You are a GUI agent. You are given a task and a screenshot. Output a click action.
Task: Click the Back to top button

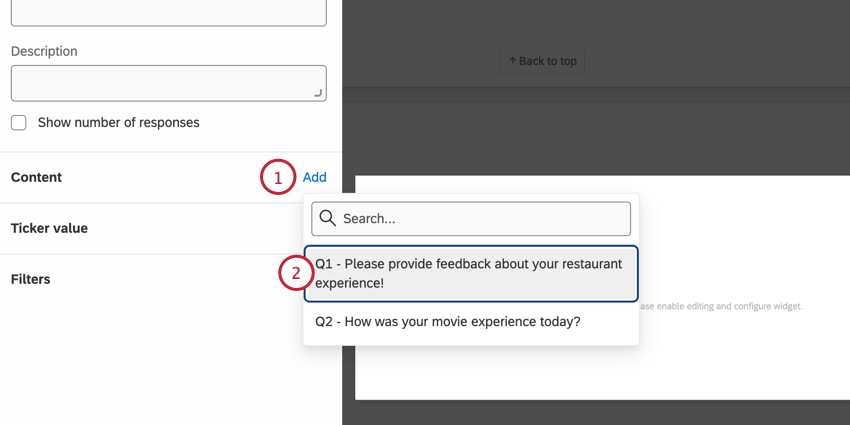click(542, 61)
